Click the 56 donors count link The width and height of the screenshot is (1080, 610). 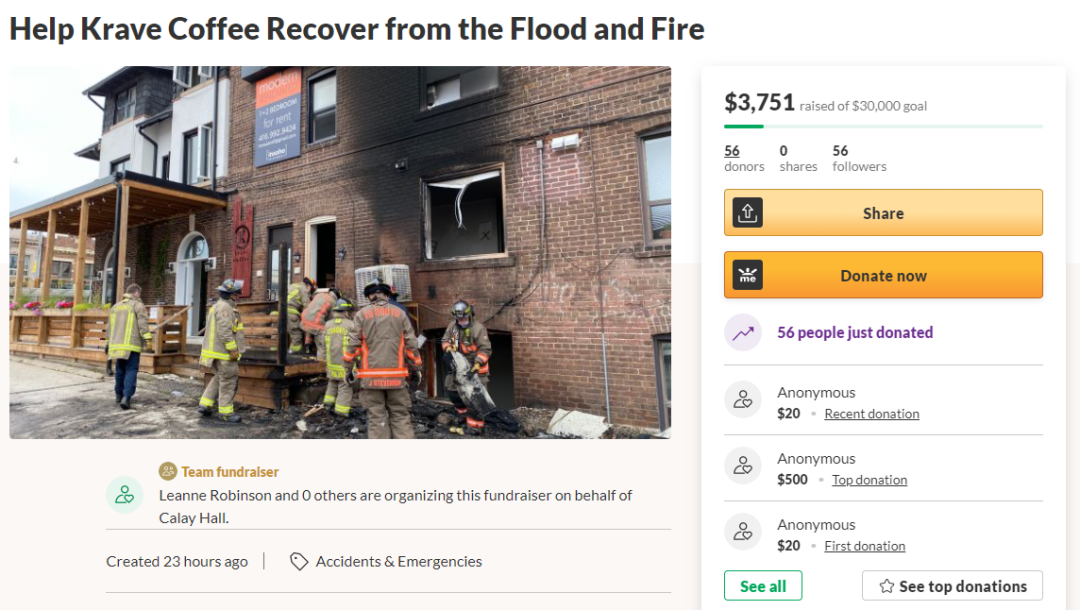pyautogui.click(x=732, y=151)
